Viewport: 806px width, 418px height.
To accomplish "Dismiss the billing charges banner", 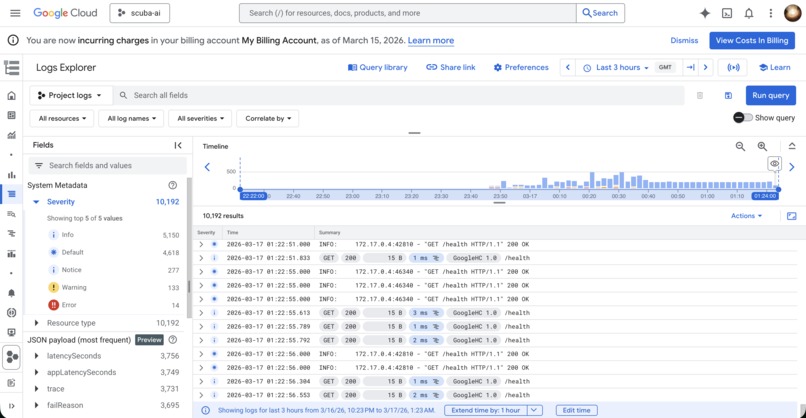I will click(x=684, y=41).
